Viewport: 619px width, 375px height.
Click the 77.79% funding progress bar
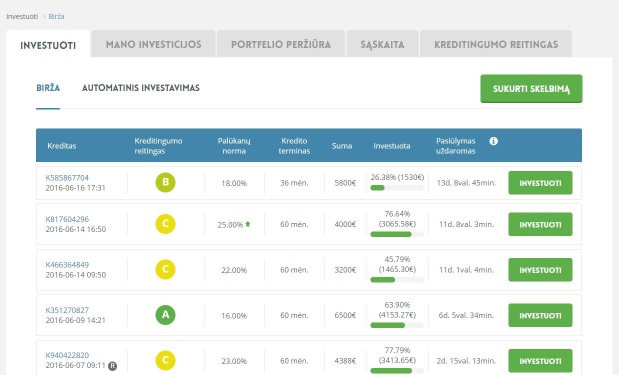[x=397, y=371]
